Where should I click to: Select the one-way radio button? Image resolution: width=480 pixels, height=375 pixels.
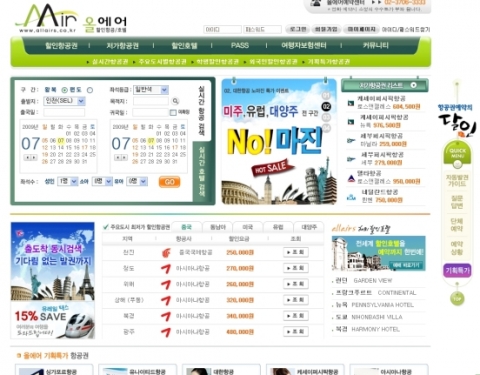(90, 90)
